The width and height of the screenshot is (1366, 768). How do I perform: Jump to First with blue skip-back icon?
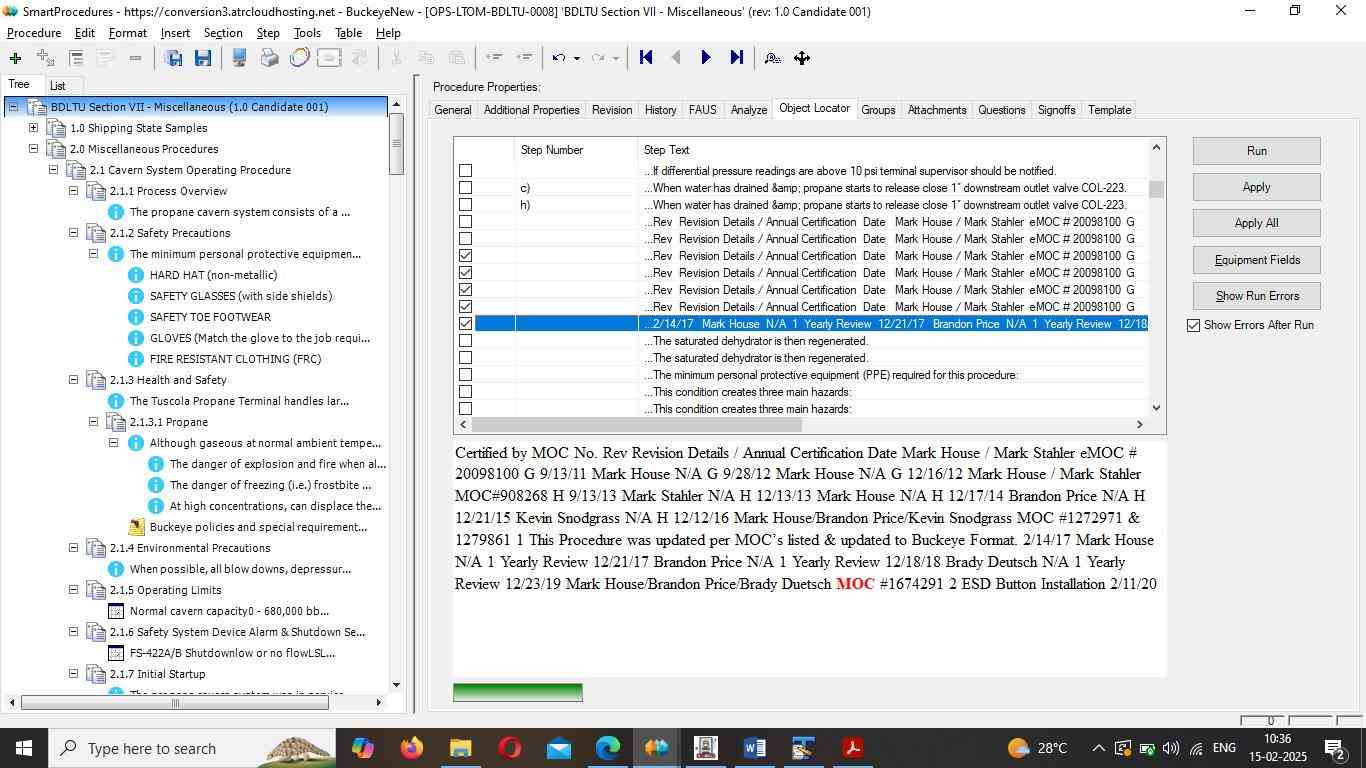tap(646, 58)
